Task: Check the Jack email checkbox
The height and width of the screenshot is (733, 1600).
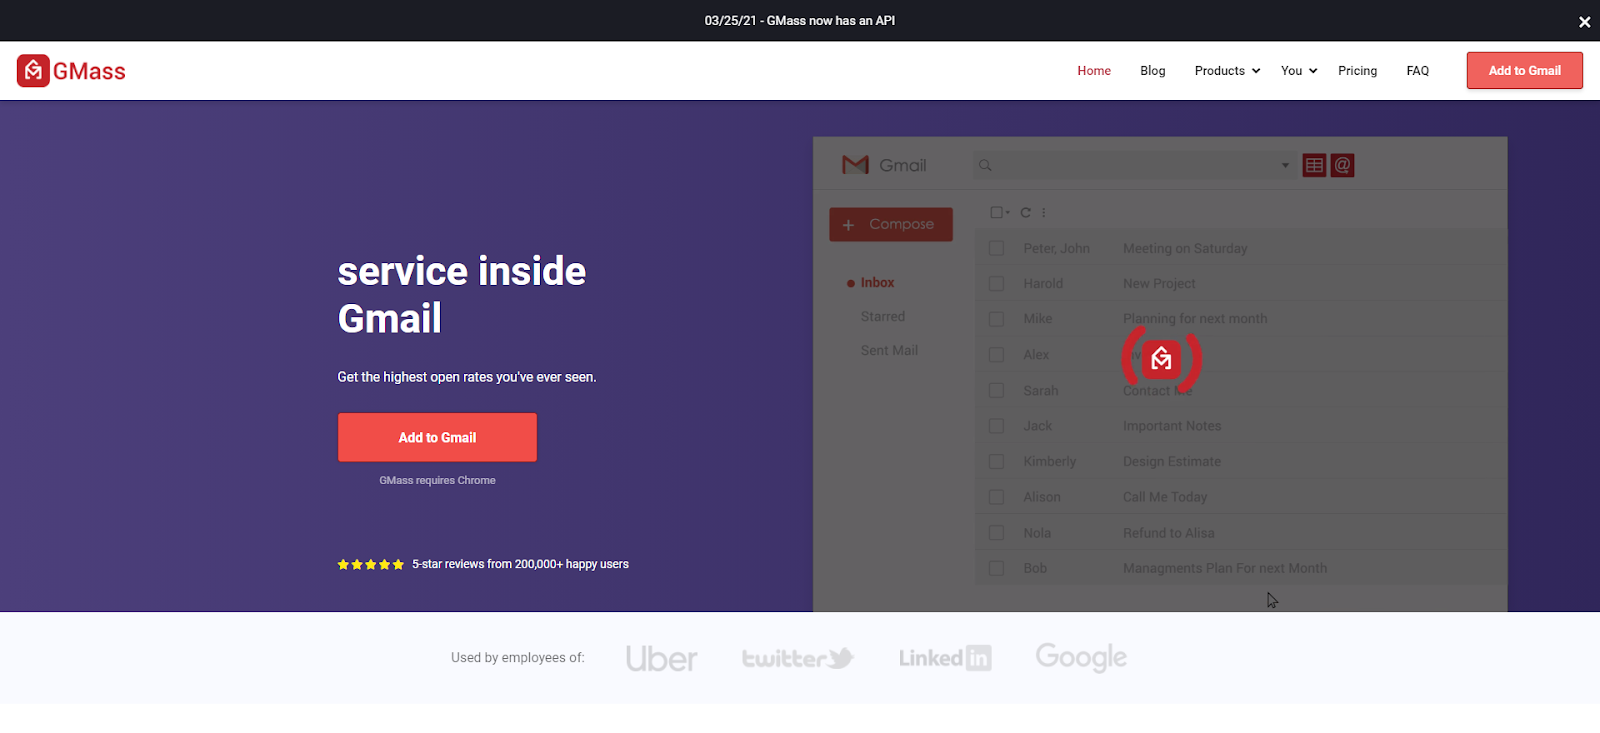Action: click(x=996, y=426)
